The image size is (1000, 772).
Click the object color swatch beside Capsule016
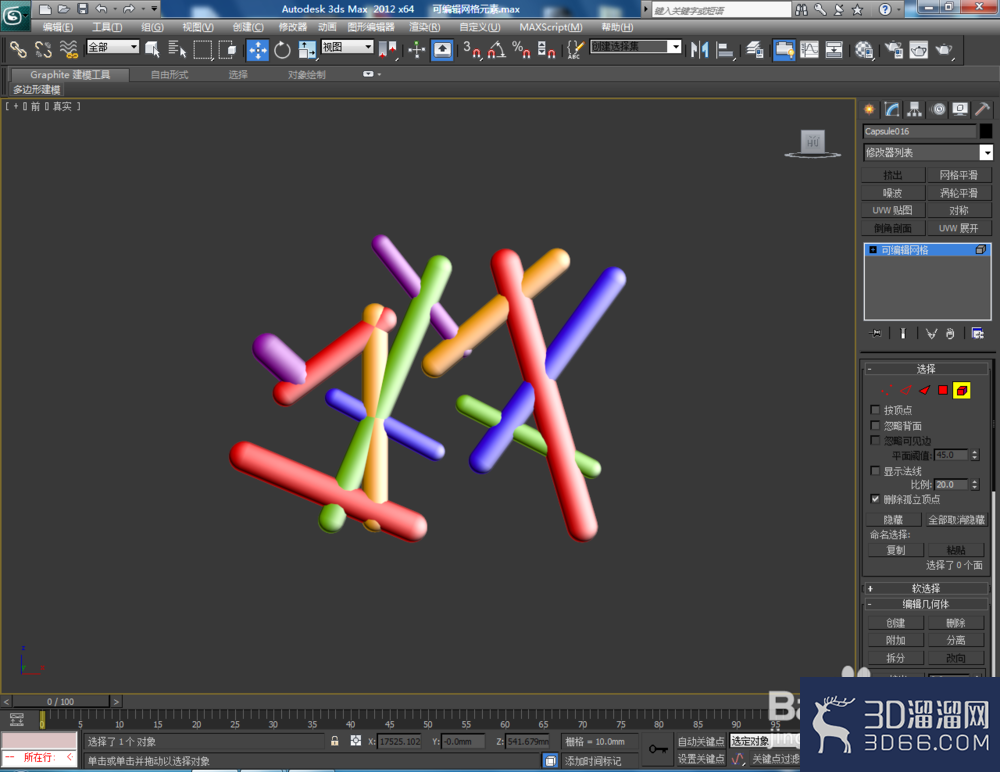click(986, 131)
